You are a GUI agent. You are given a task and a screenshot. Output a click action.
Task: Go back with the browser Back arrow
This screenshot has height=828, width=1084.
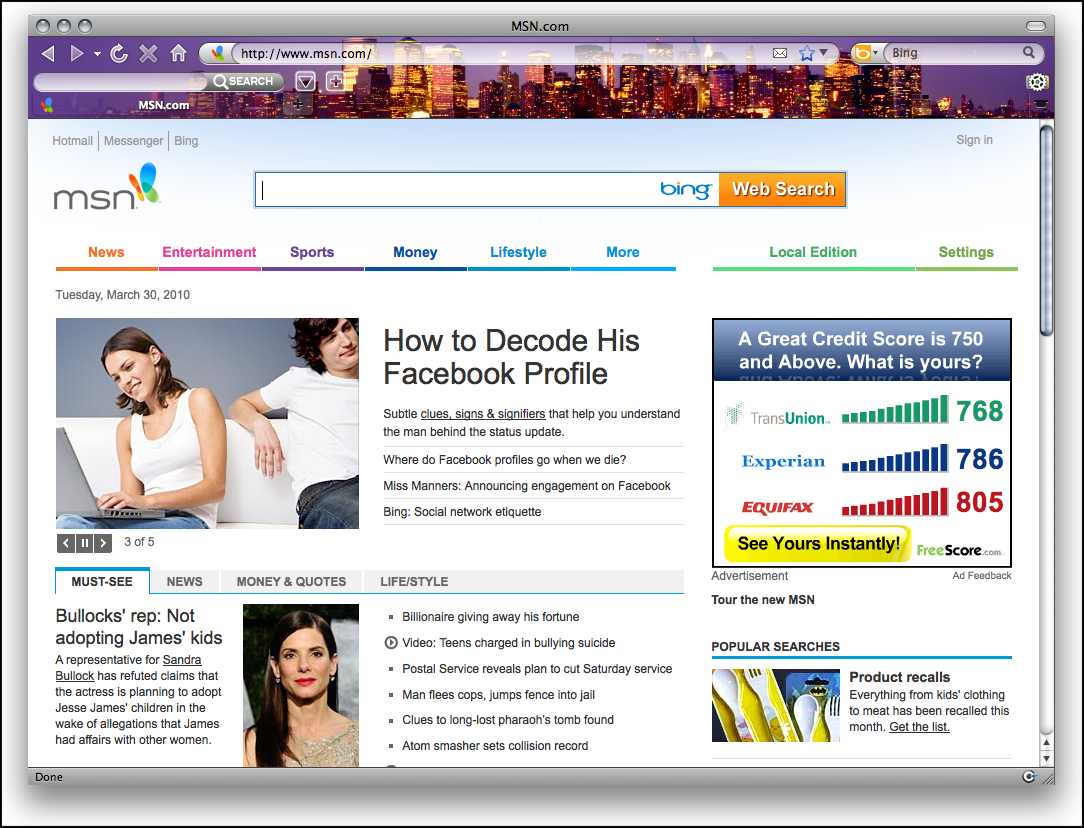click(48, 53)
